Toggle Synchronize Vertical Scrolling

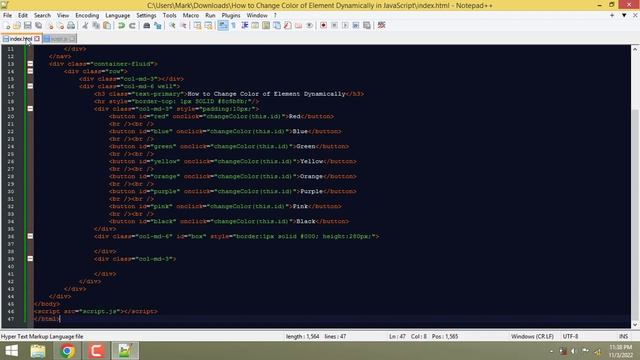point(198,25)
